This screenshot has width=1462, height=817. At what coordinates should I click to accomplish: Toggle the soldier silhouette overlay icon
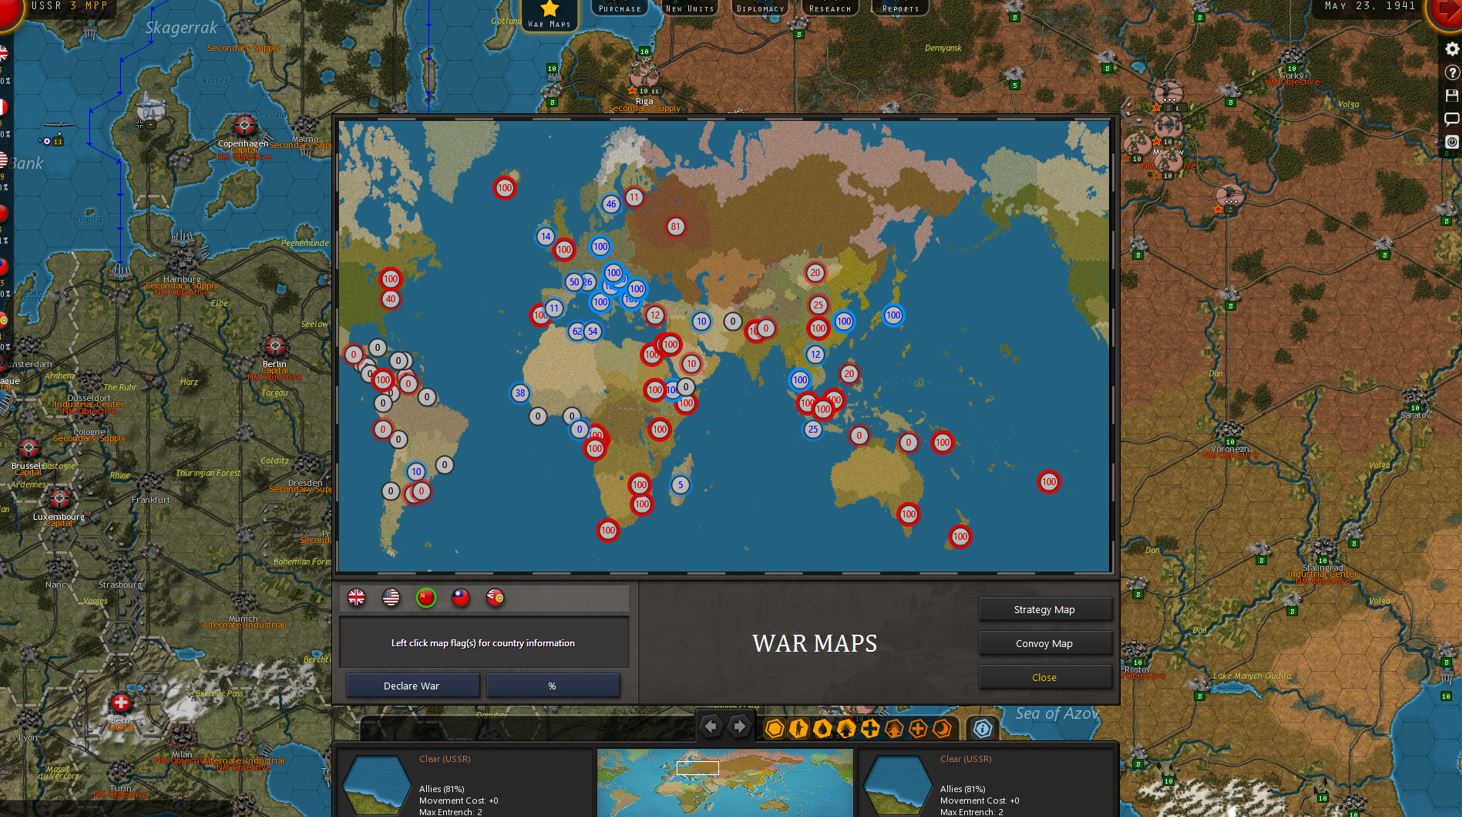click(x=798, y=729)
